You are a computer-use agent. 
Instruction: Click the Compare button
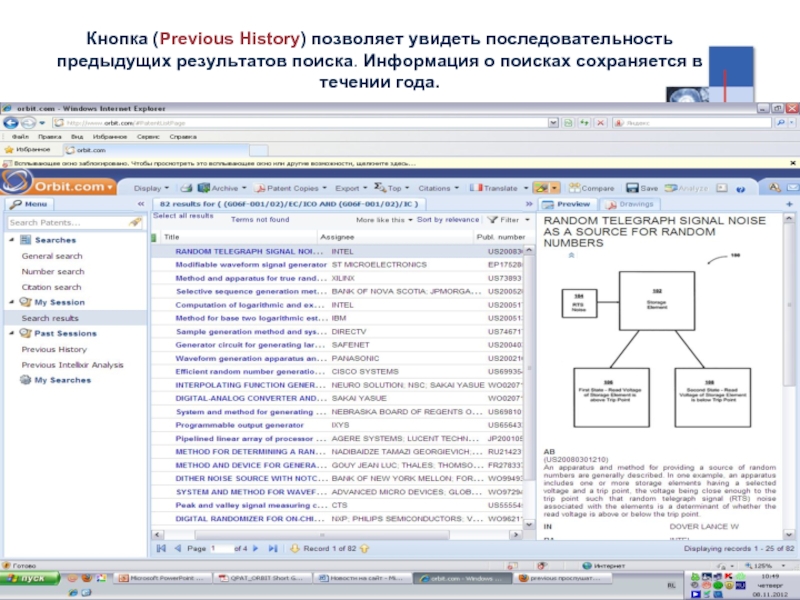[x=591, y=188]
